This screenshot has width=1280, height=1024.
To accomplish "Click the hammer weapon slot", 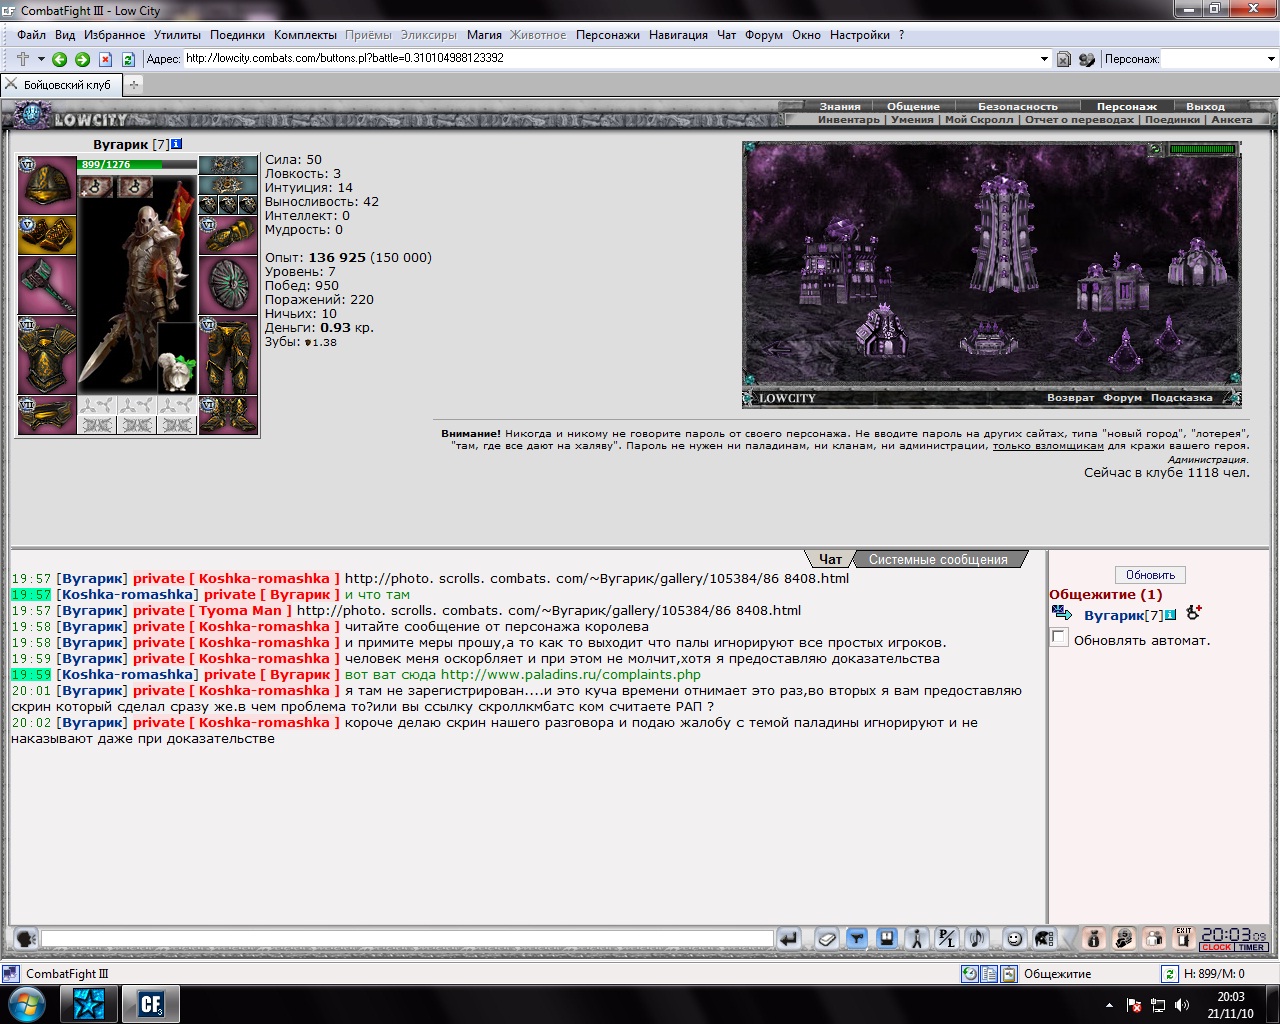I will (47, 286).
